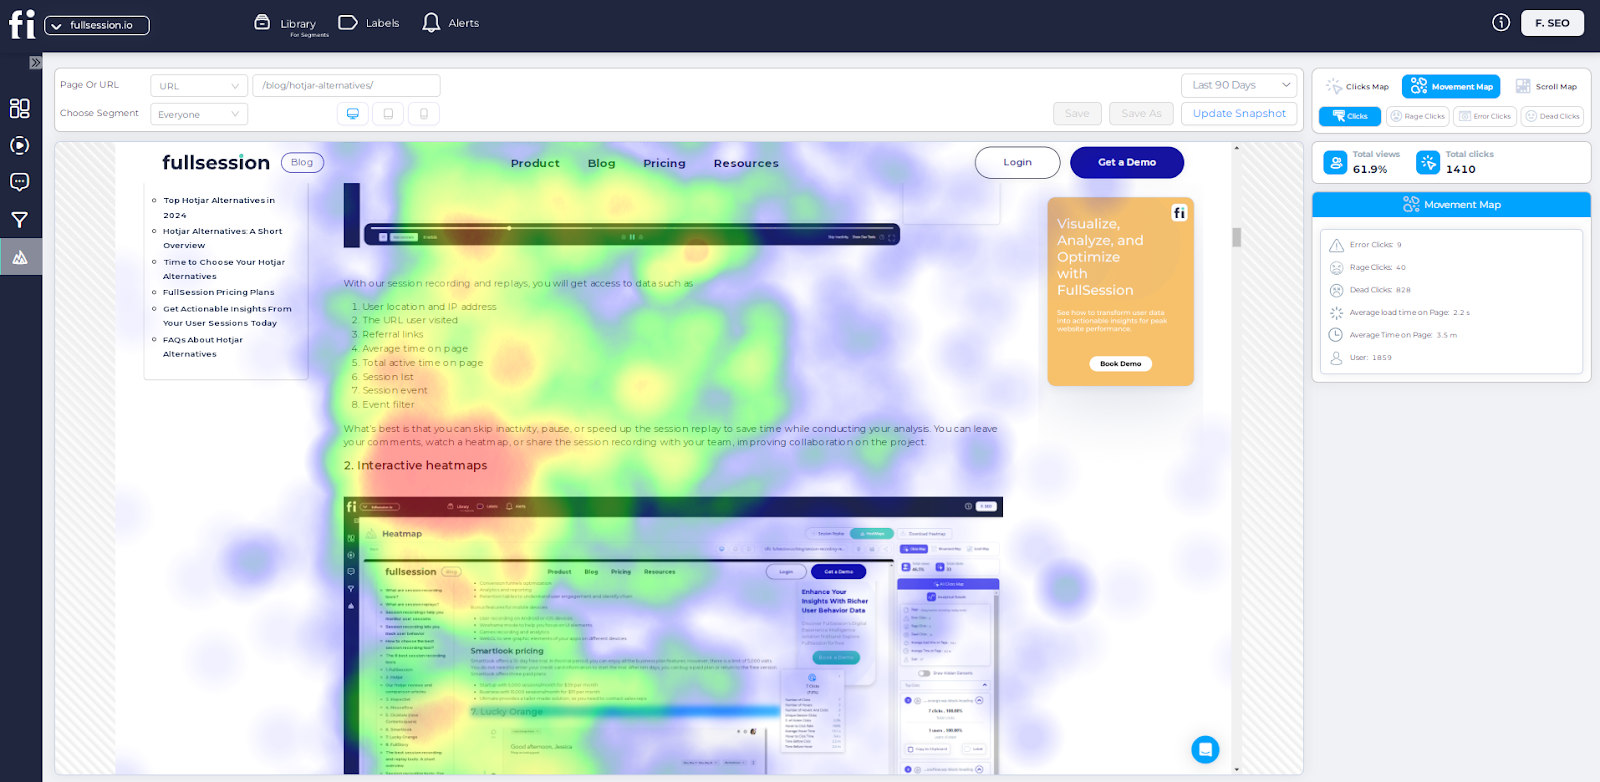Open the Everyone segment dropdown
Screen dimensions: 1600x782
coord(199,114)
